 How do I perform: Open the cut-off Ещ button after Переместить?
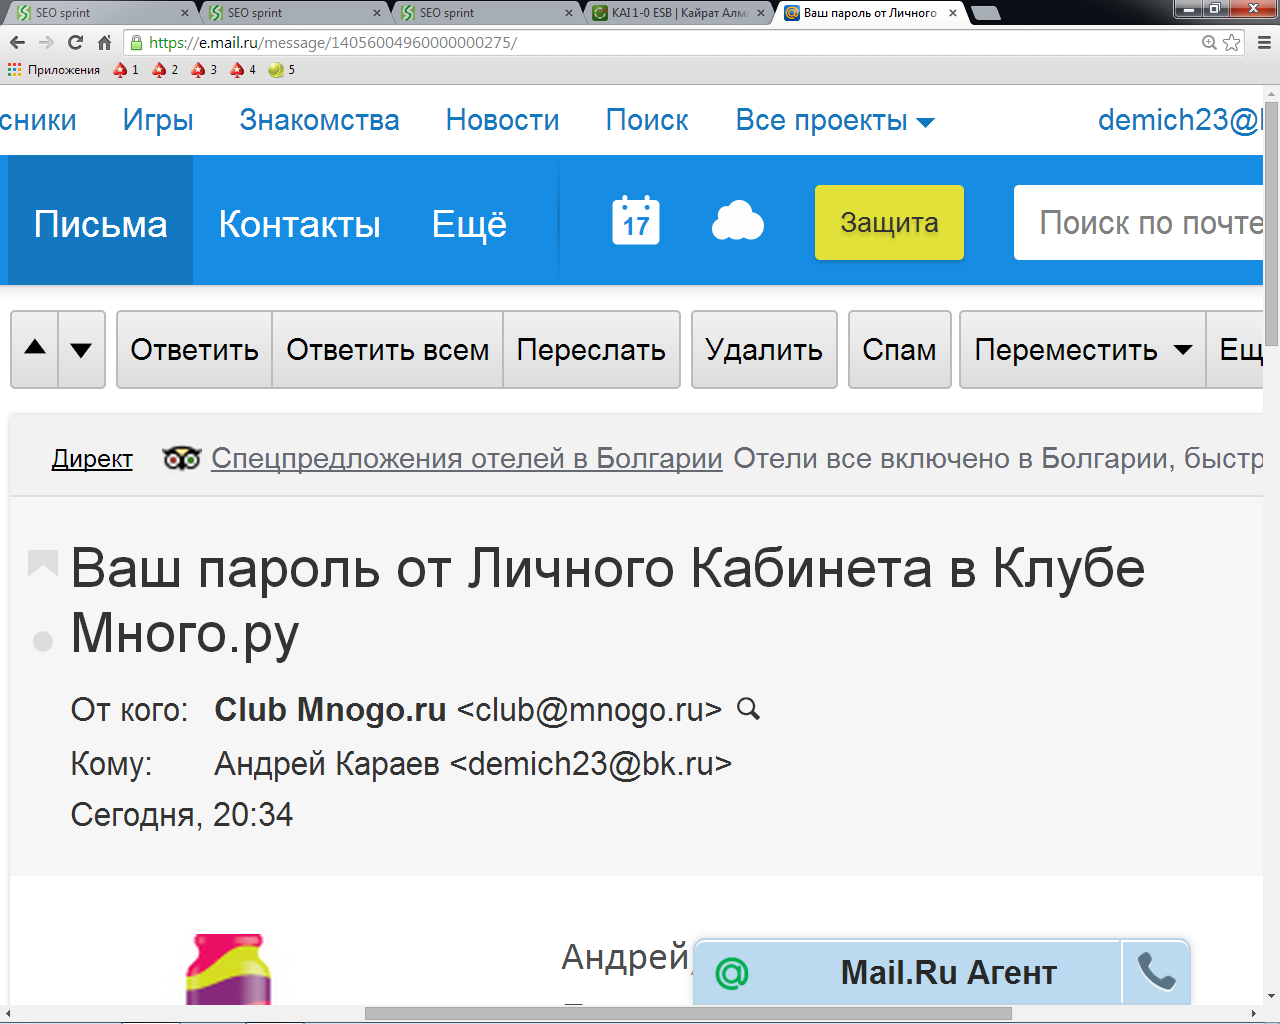click(1236, 349)
